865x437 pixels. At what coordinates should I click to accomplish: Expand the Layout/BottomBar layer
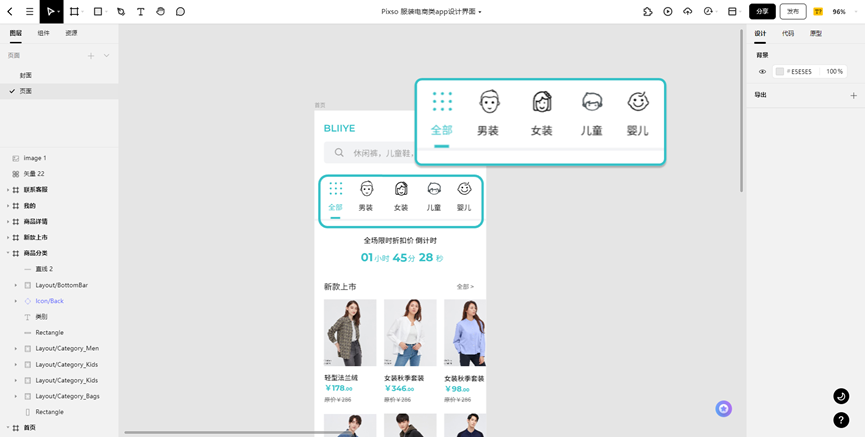[x=15, y=285]
